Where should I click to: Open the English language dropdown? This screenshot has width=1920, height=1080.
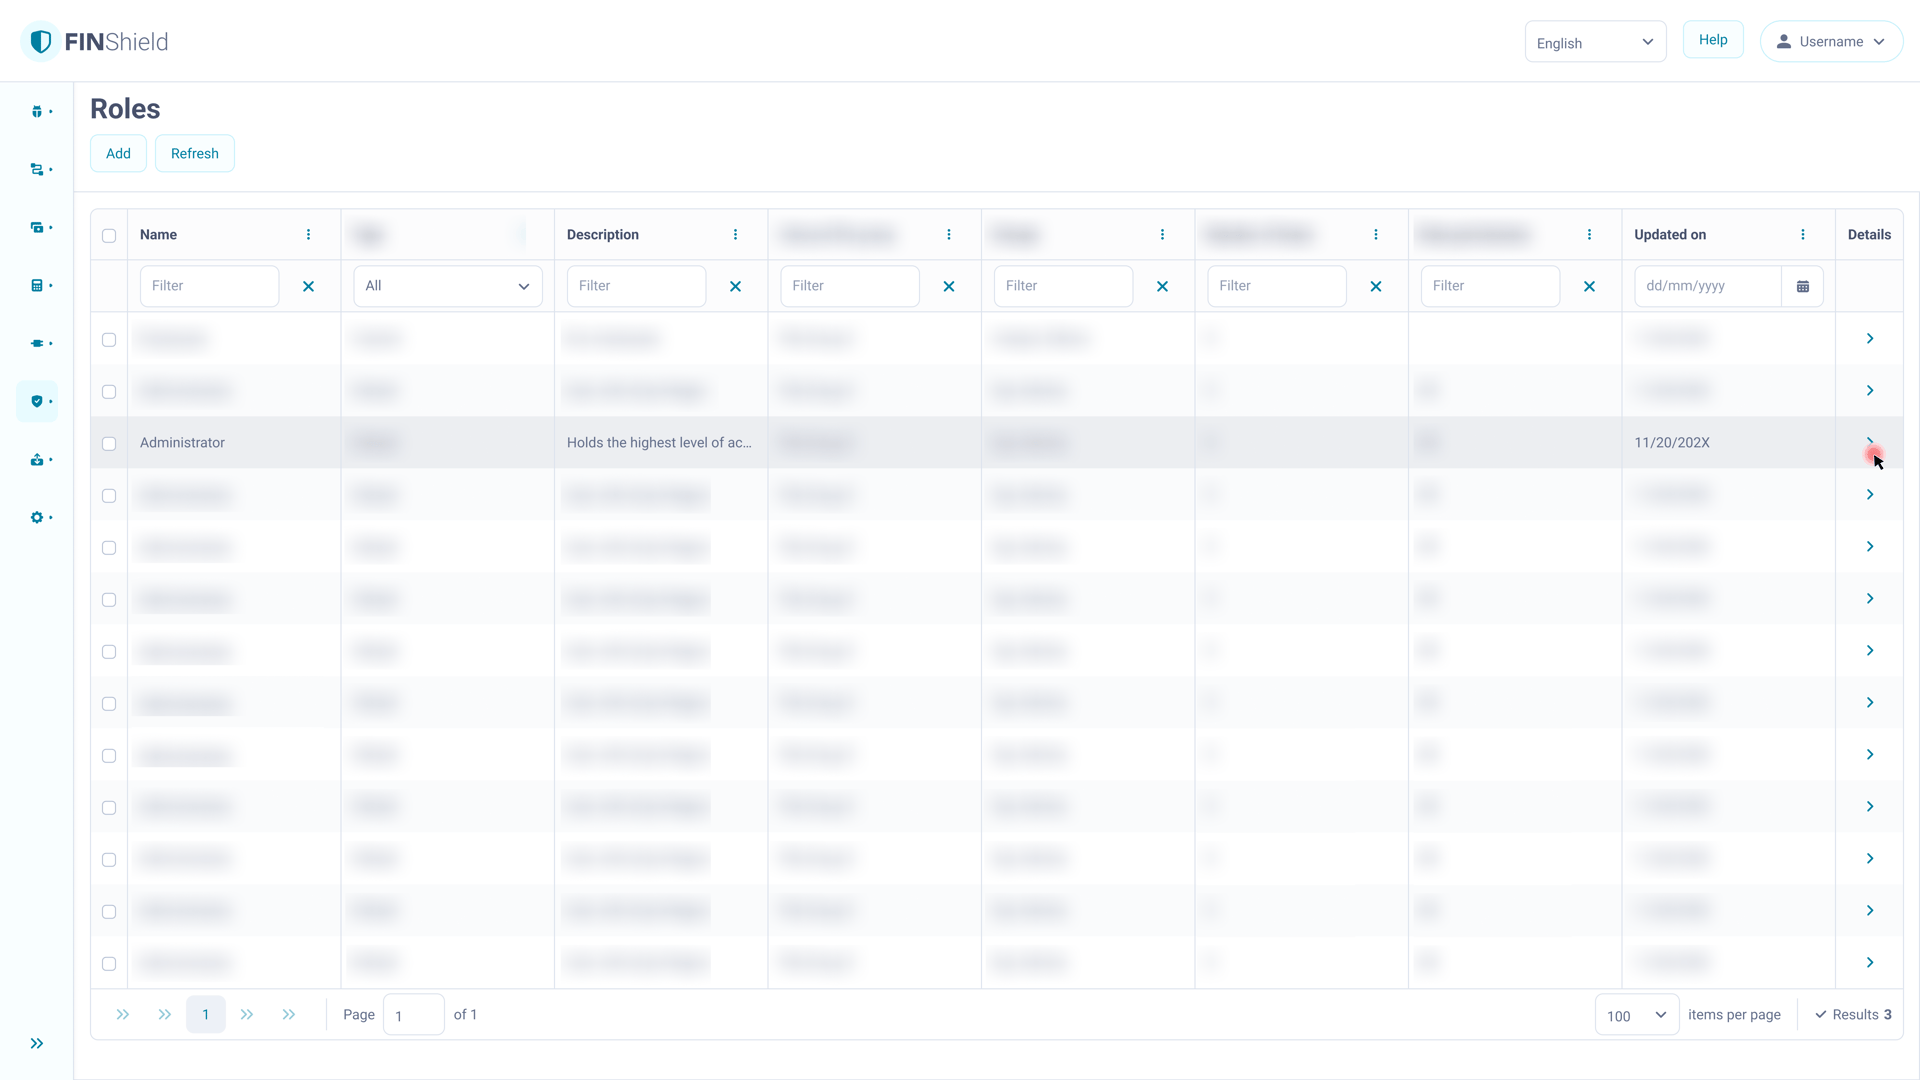point(1595,43)
